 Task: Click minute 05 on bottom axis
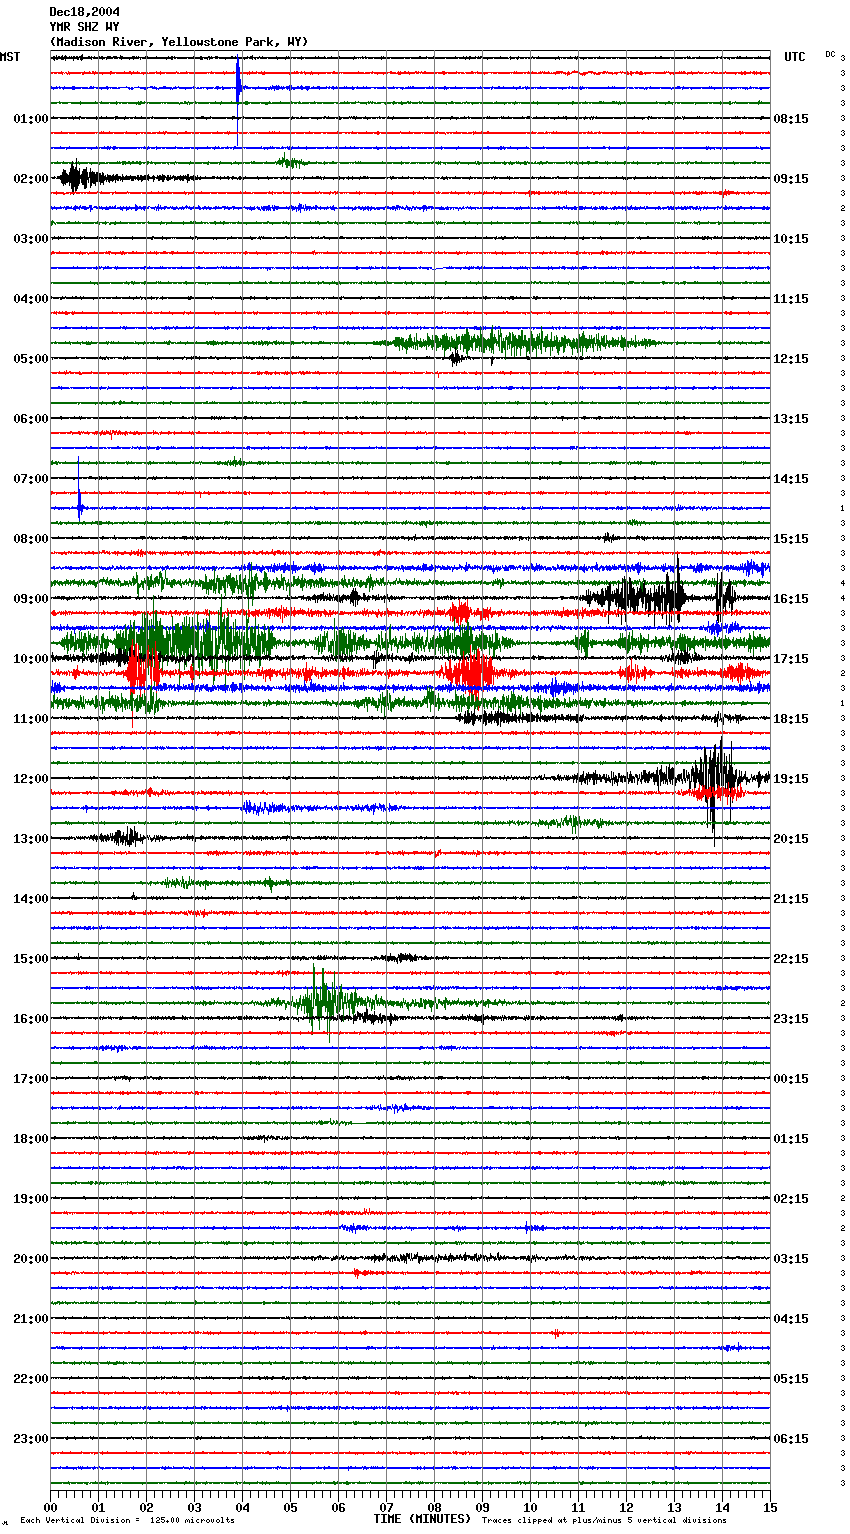(x=291, y=1507)
